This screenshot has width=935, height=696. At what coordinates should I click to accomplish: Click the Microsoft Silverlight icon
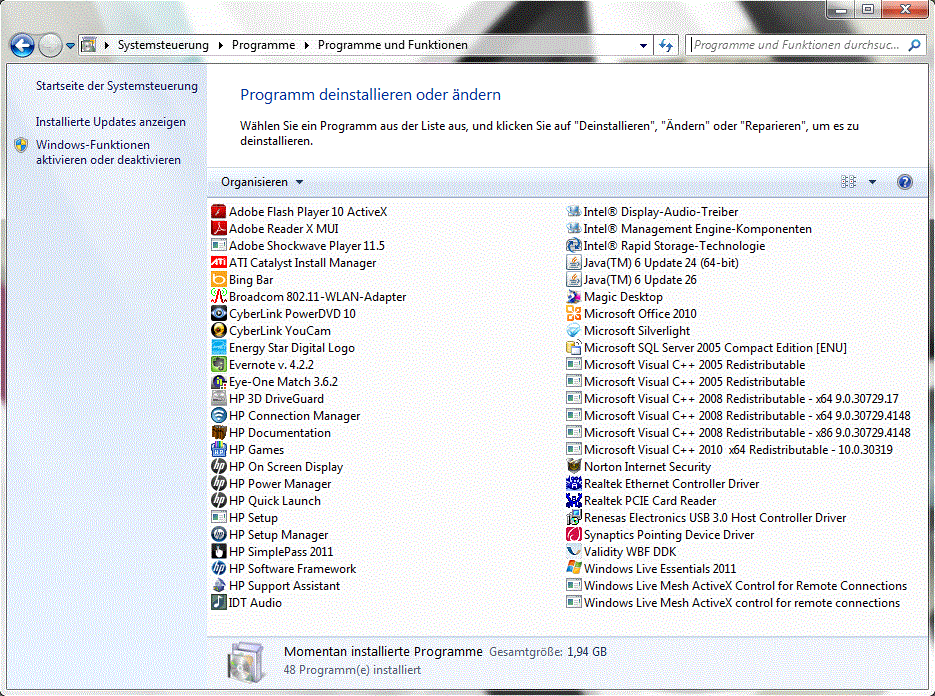(574, 330)
